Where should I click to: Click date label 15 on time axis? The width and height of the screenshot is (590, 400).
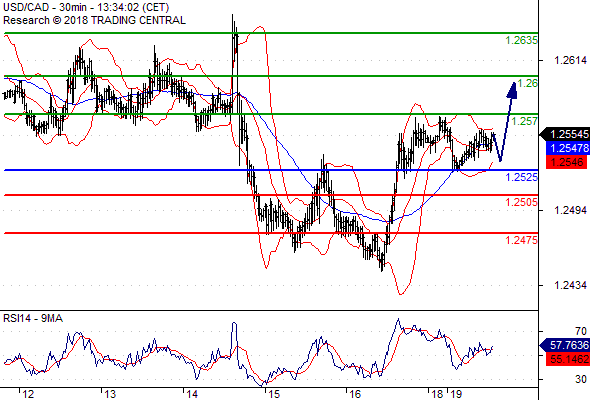274,394
